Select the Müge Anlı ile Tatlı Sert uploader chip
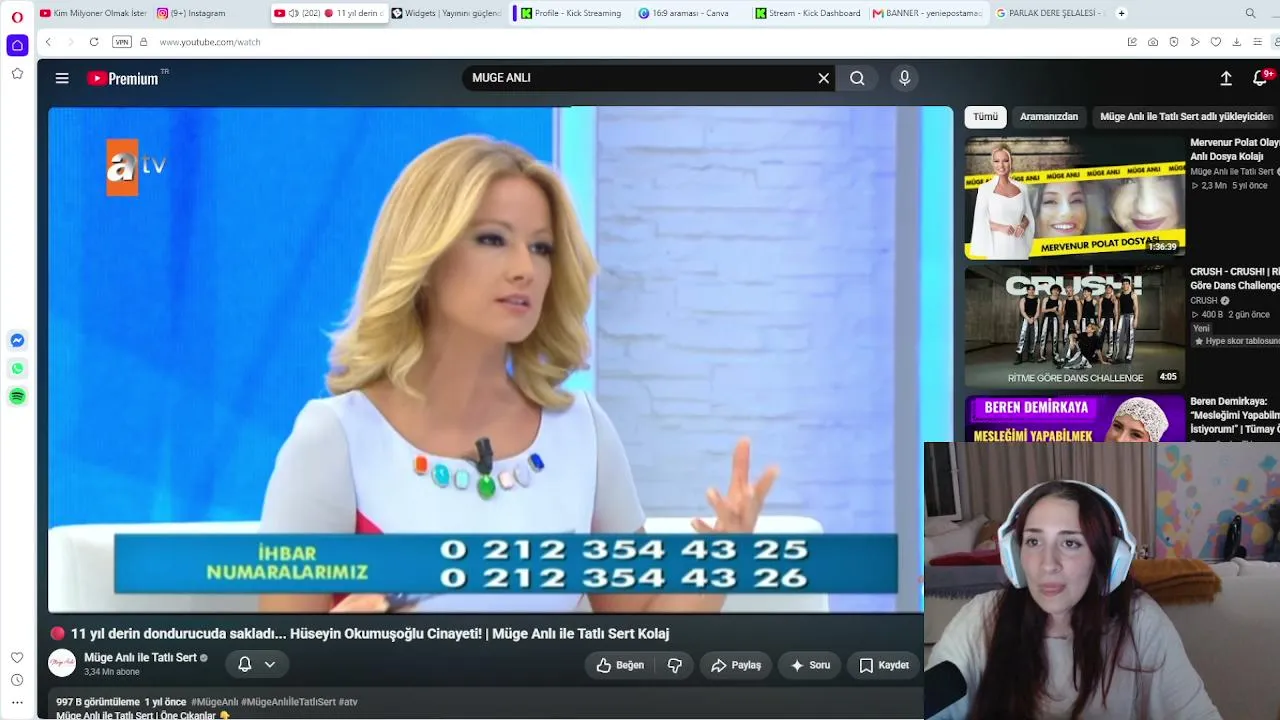1280x720 pixels. point(1186,117)
